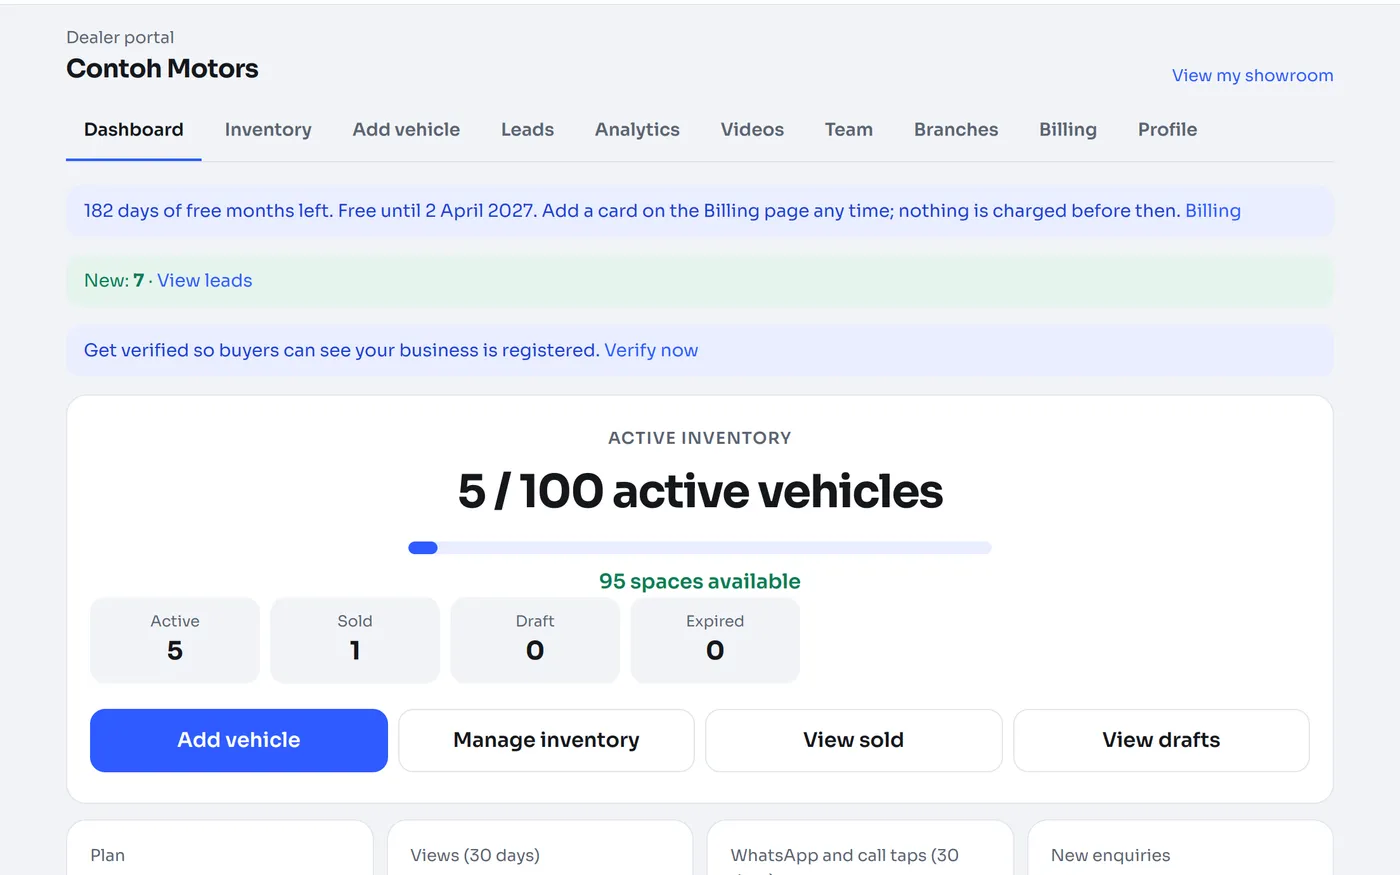Screen dimensions: 1400x875
Task: Click the Dealer portal label
Action: pos(120,38)
